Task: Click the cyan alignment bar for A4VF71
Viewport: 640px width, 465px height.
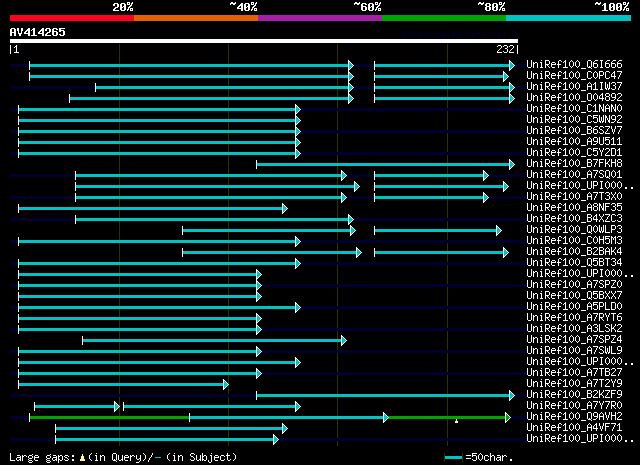Action: point(171,429)
